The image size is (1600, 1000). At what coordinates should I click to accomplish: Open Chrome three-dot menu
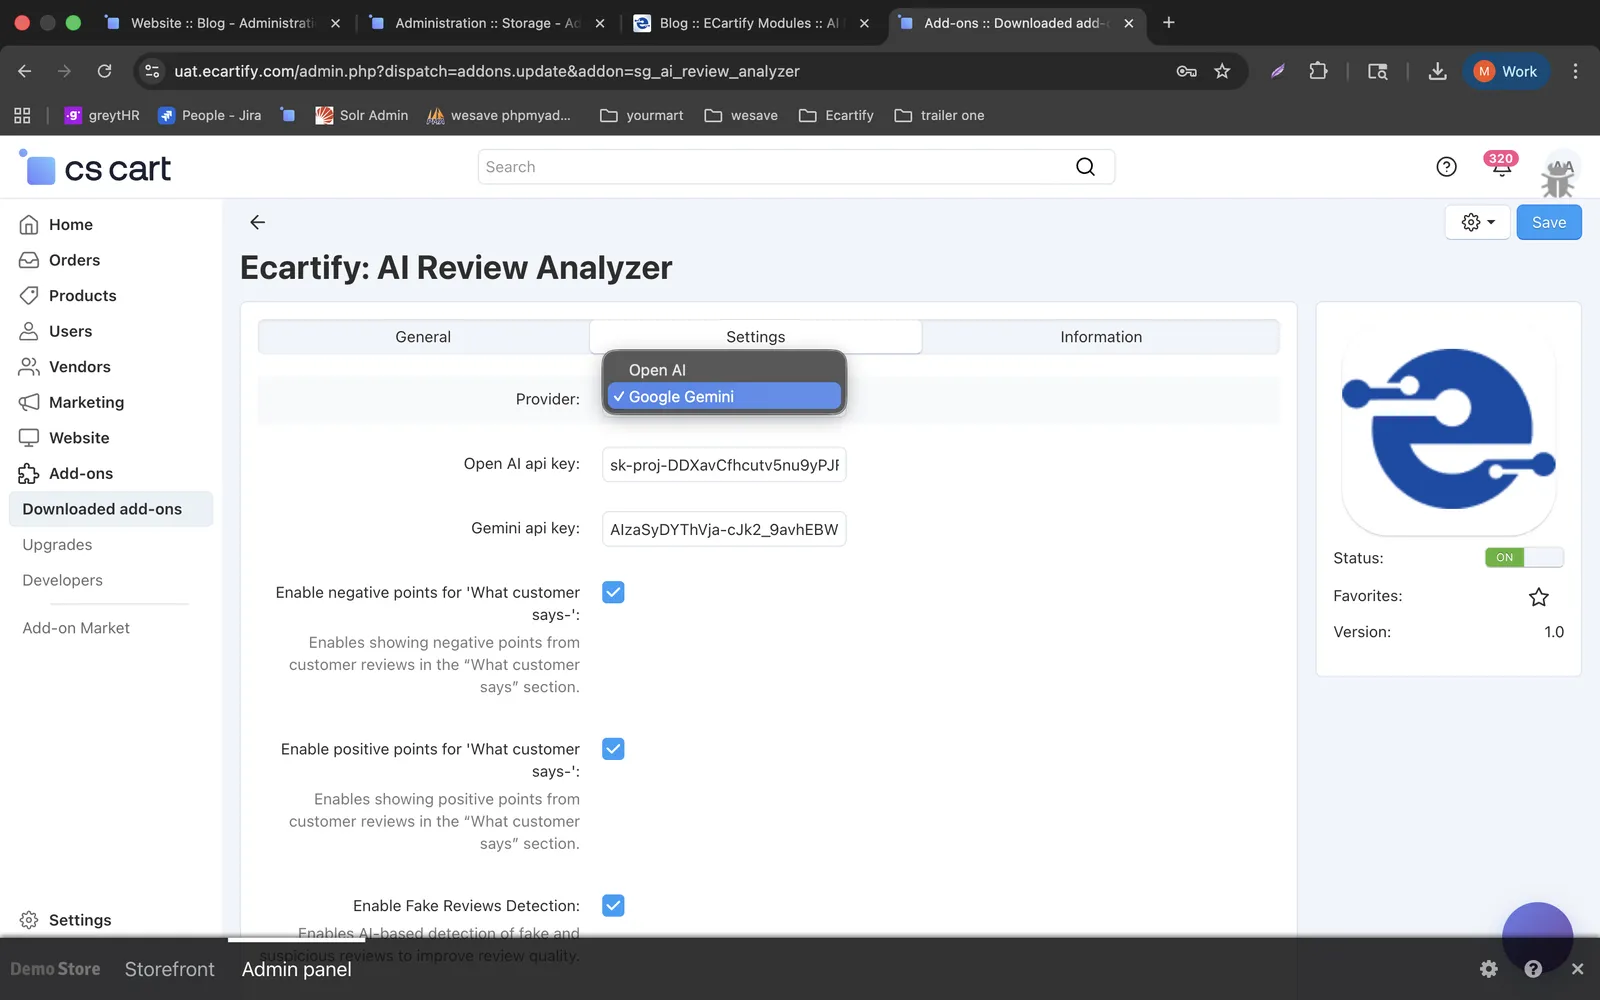click(x=1575, y=71)
